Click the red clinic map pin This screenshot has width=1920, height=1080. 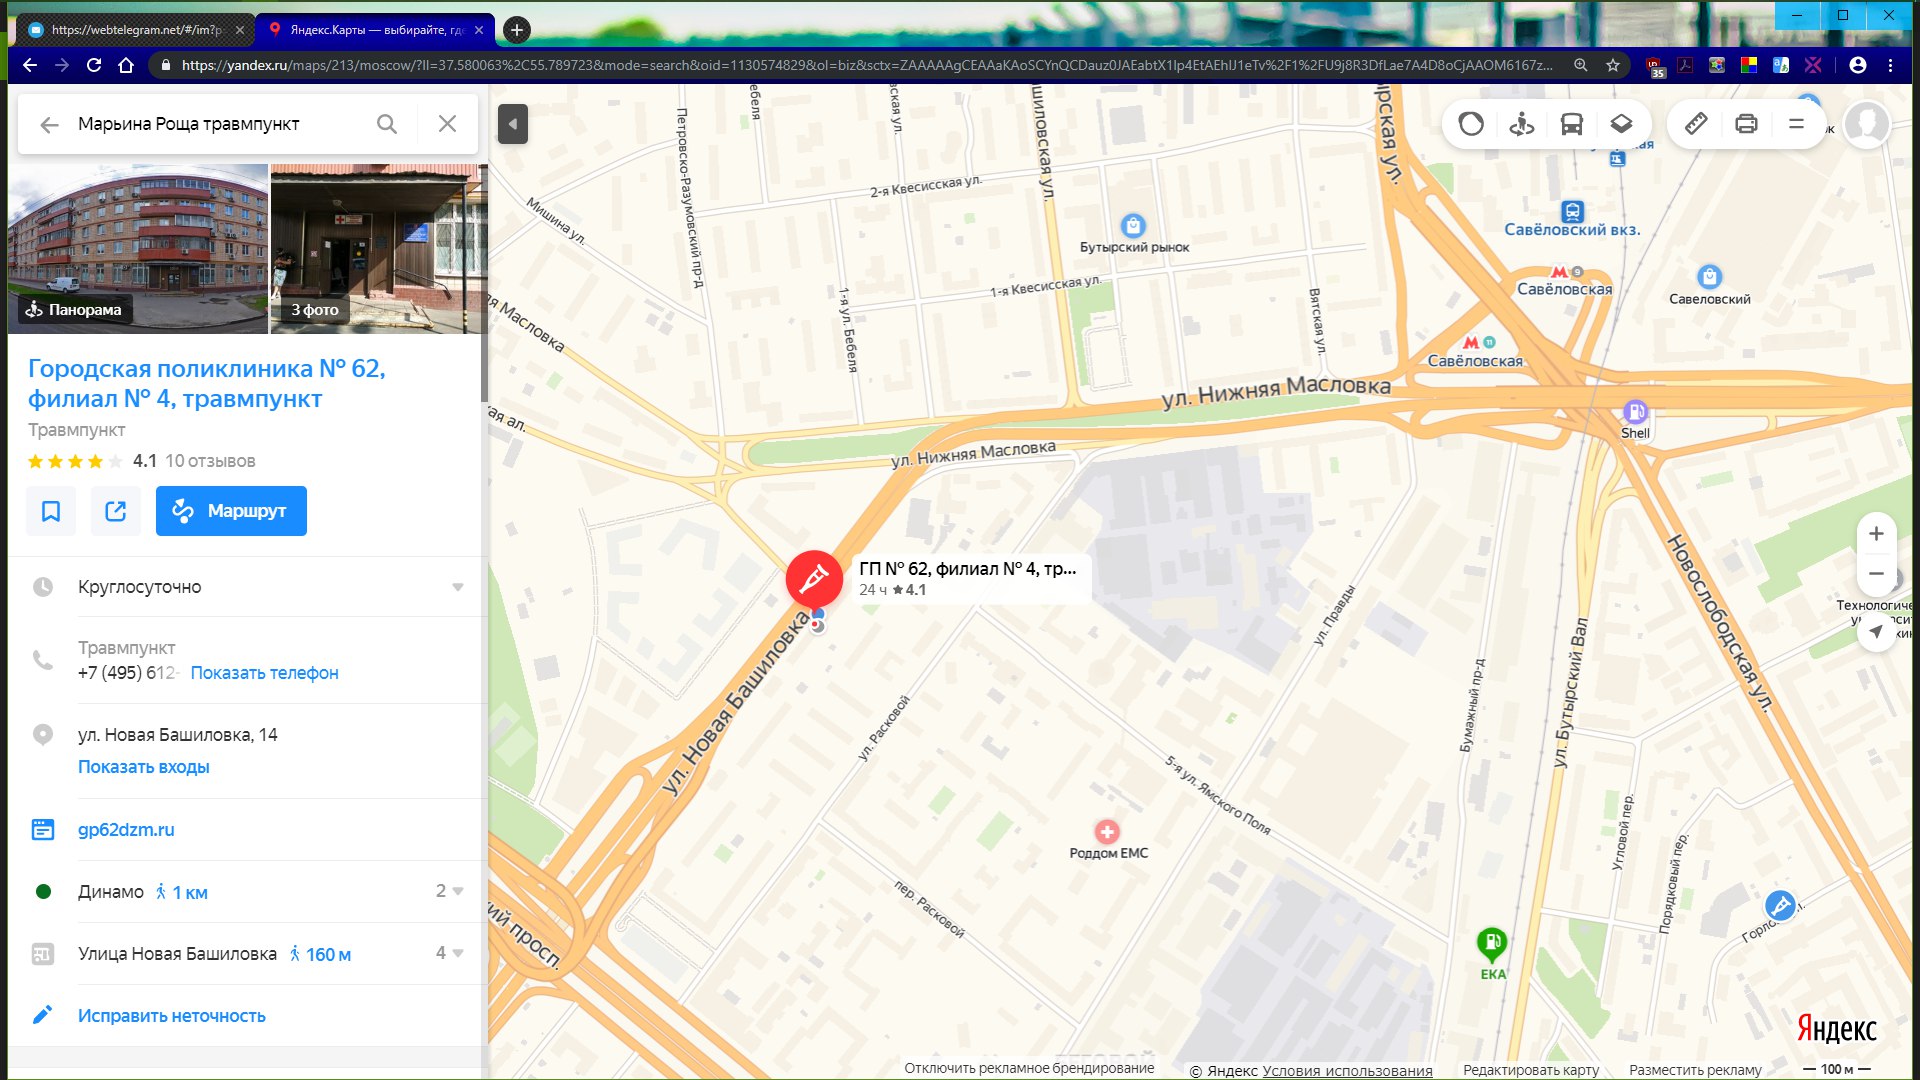point(814,578)
